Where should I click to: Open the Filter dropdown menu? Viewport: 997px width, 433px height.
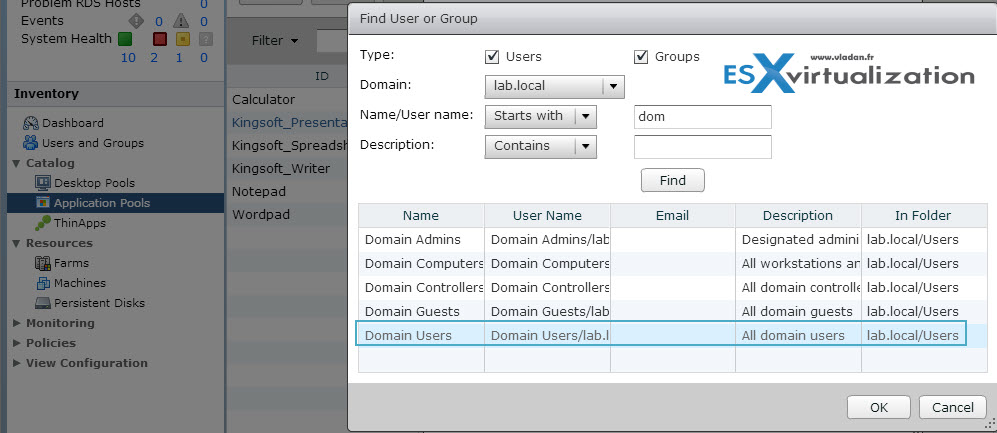[275, 41]
